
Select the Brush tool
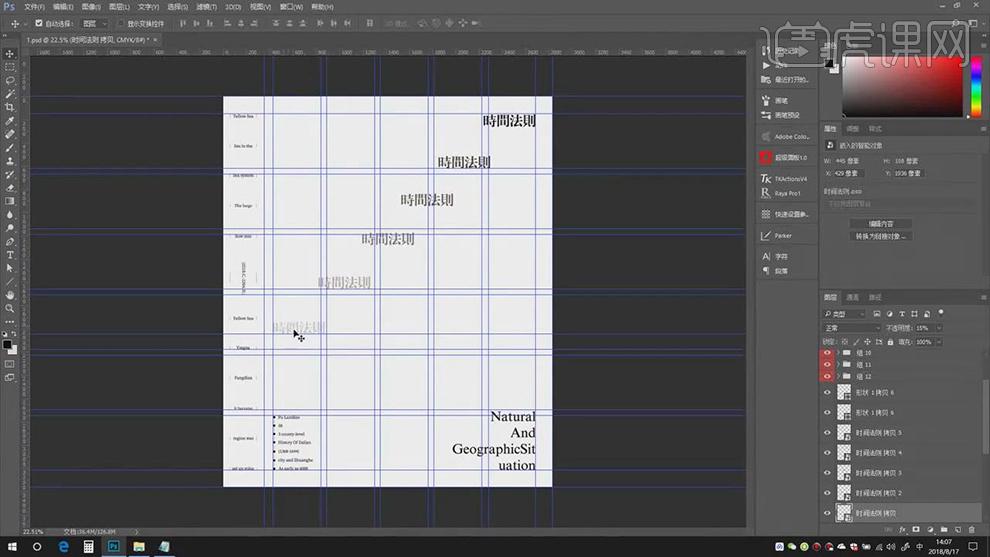[x=9, y=147]
